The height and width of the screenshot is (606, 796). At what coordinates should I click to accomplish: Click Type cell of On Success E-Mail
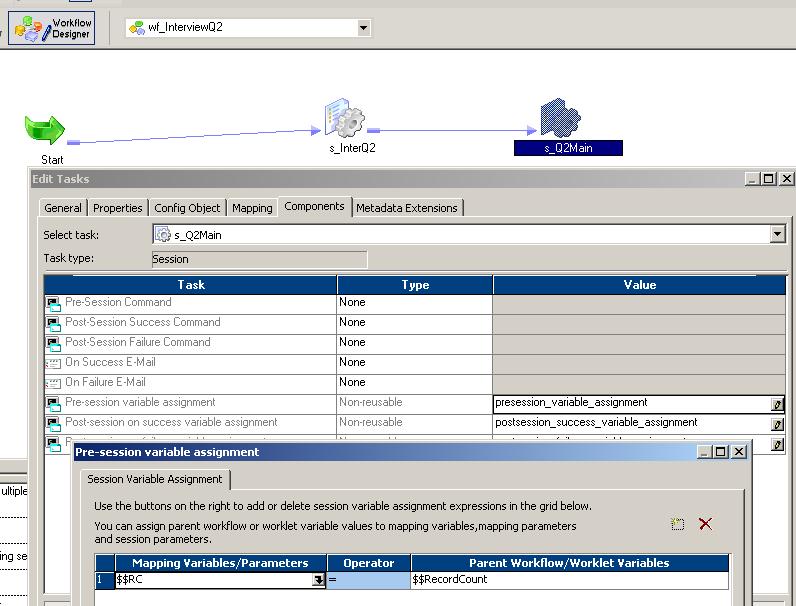point(414,363)
